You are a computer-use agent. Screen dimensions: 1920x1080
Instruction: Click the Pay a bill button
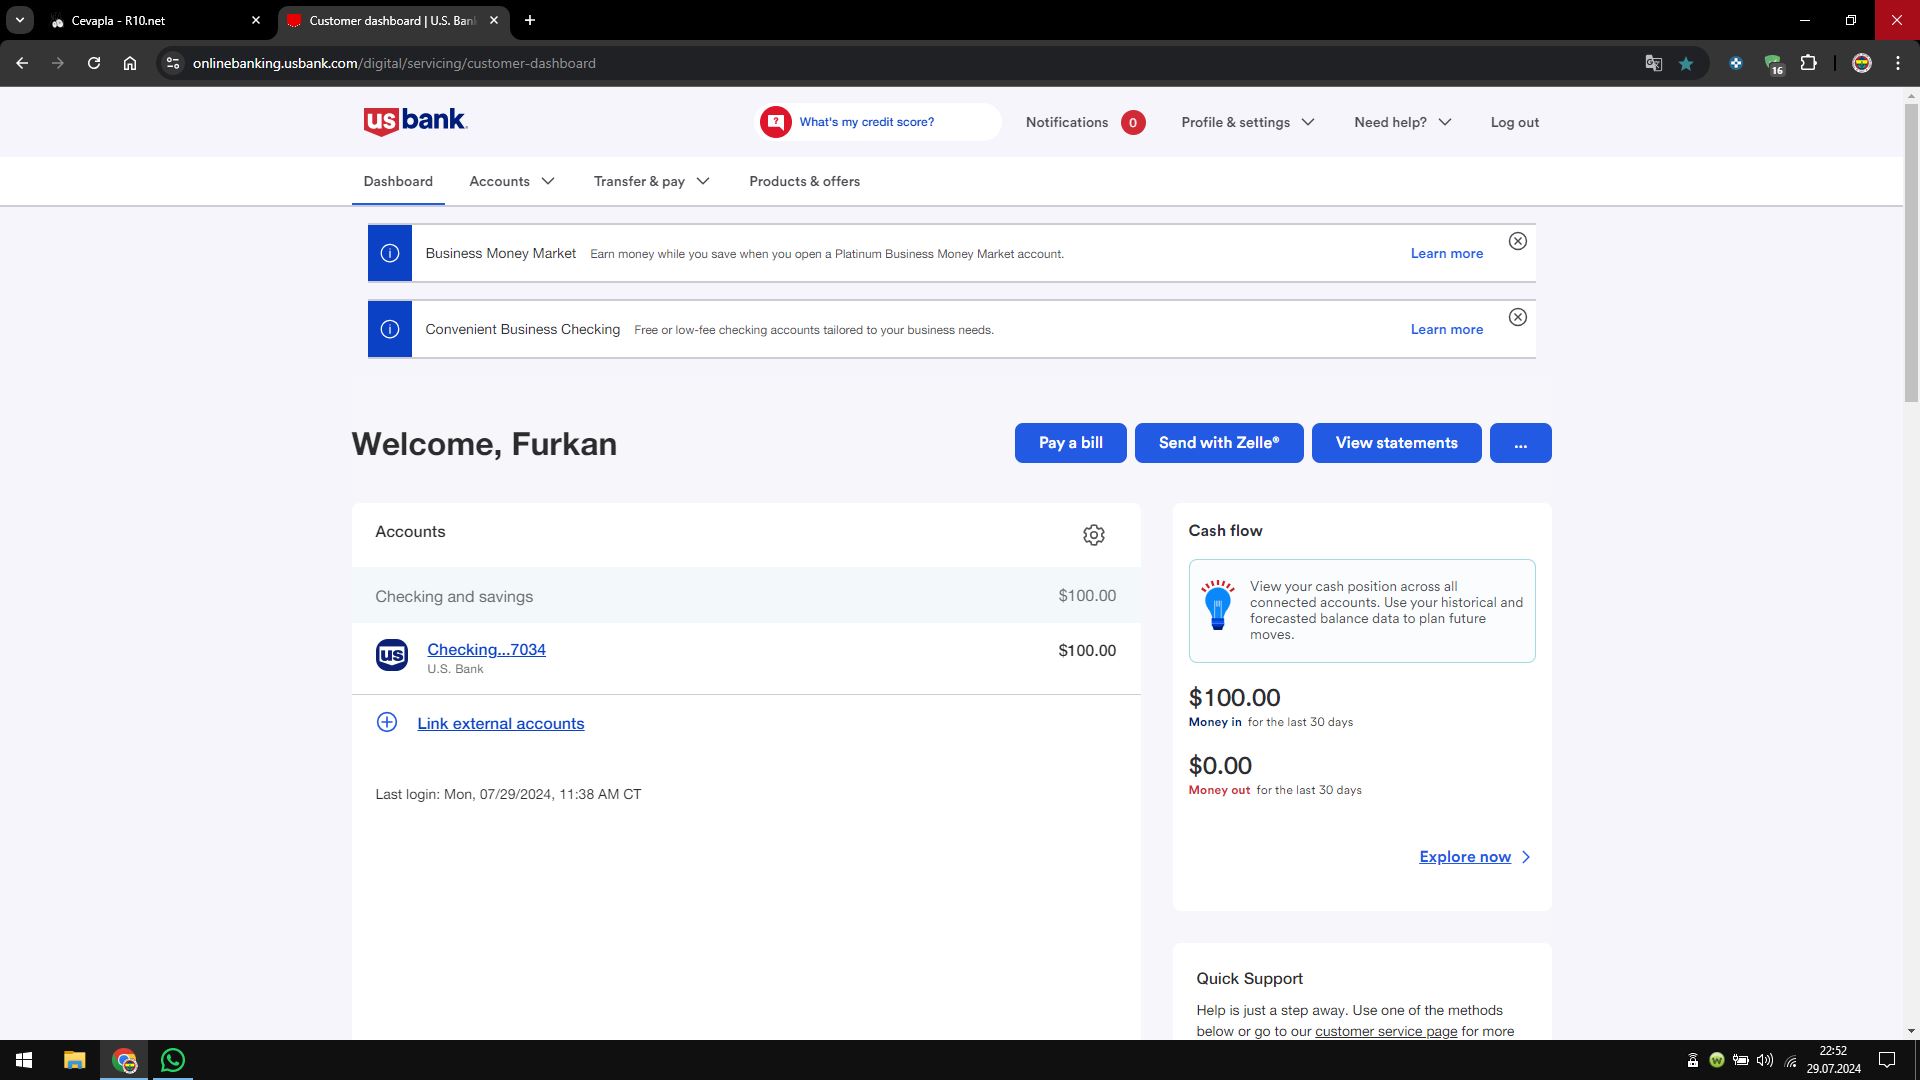(x=1070, y=443)
